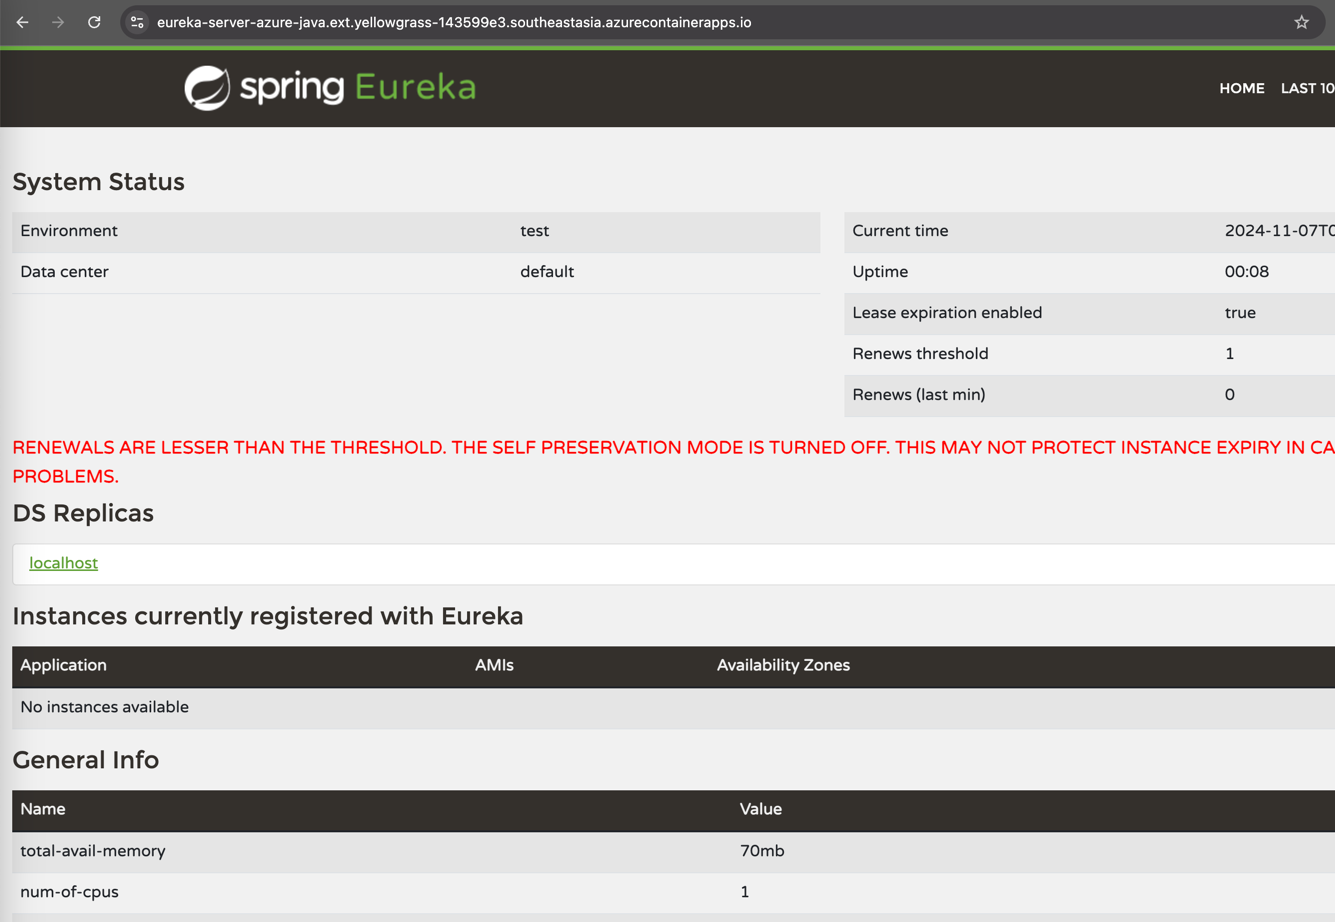Viewport: 1335px width, 922px height.
Task: Select the 'test' environment value
Action: 534,231
